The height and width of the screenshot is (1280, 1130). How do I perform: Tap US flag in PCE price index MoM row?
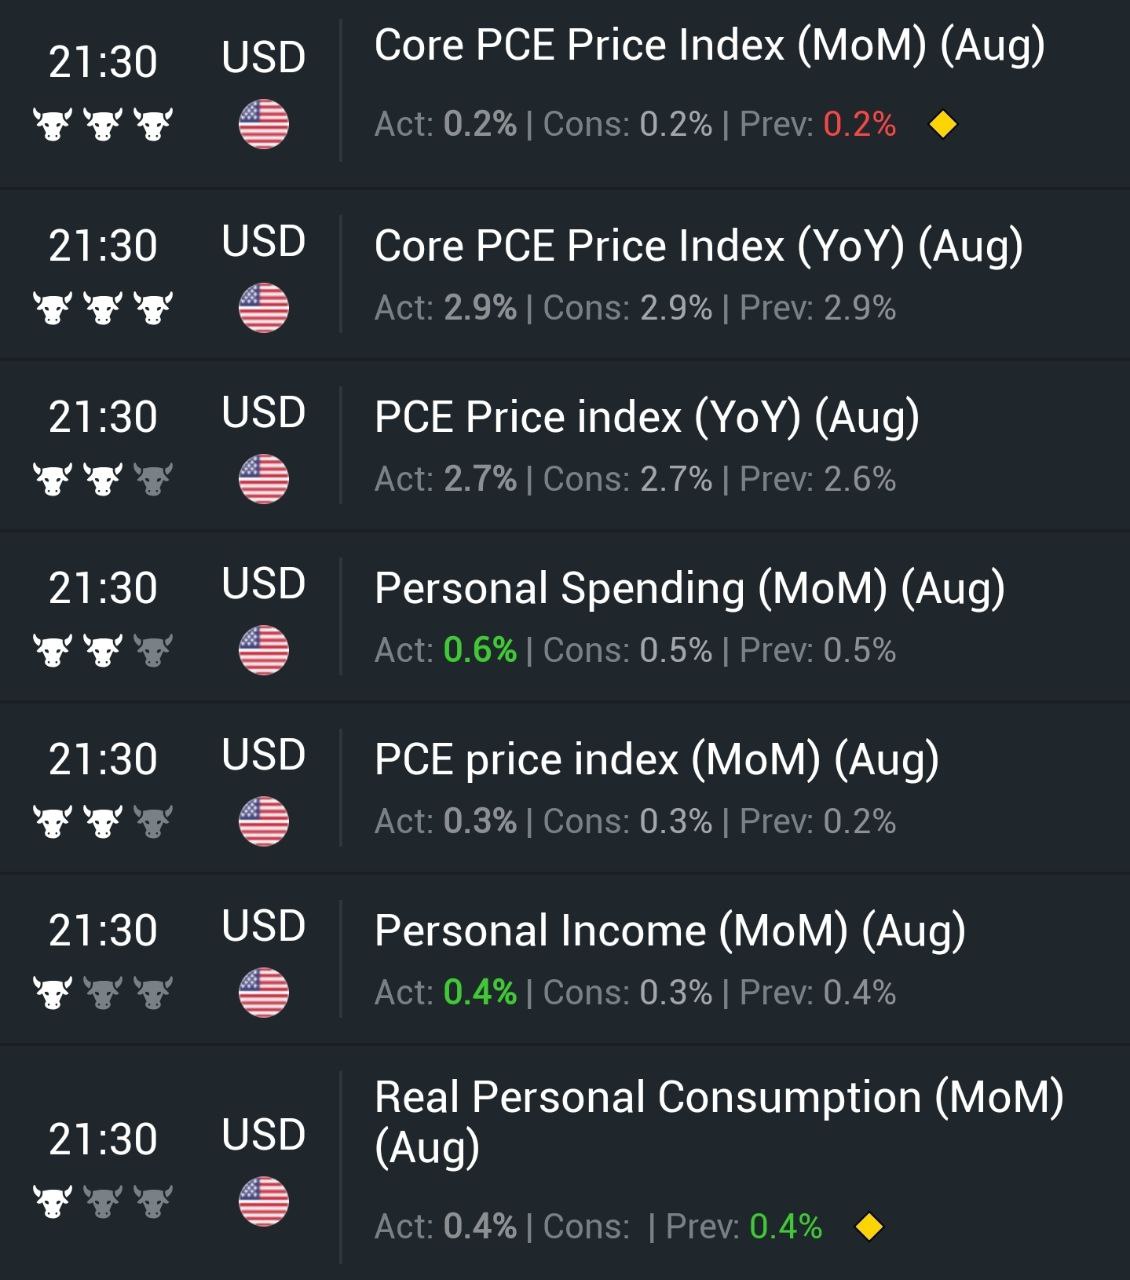coord(264,821)
